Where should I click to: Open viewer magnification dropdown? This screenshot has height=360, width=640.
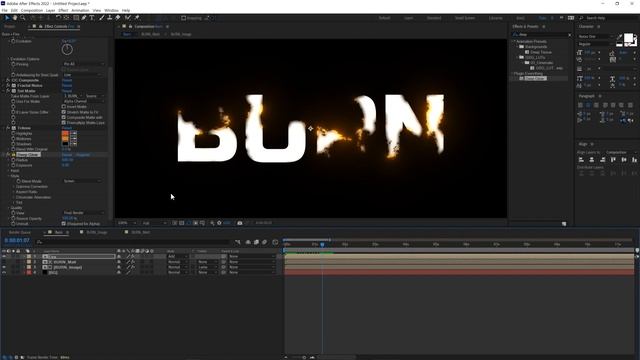[127, 223]
